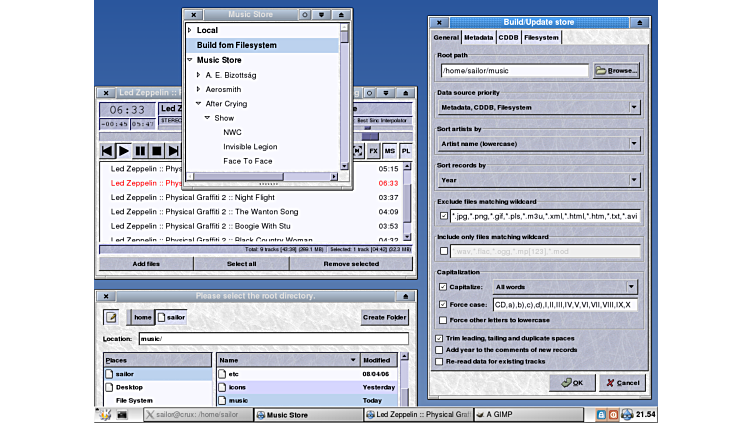Check Re-read data for existing tracks

(x=439, y=362)
